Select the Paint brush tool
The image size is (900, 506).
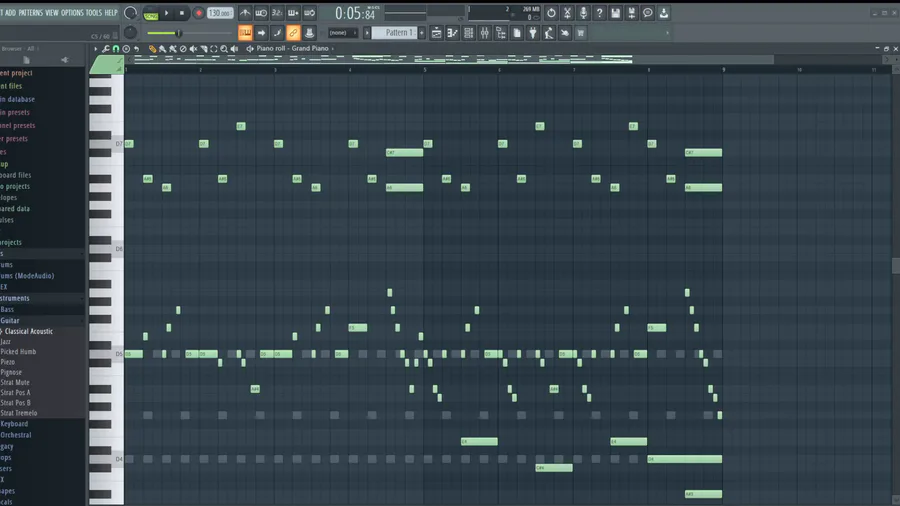pos(162,49)
